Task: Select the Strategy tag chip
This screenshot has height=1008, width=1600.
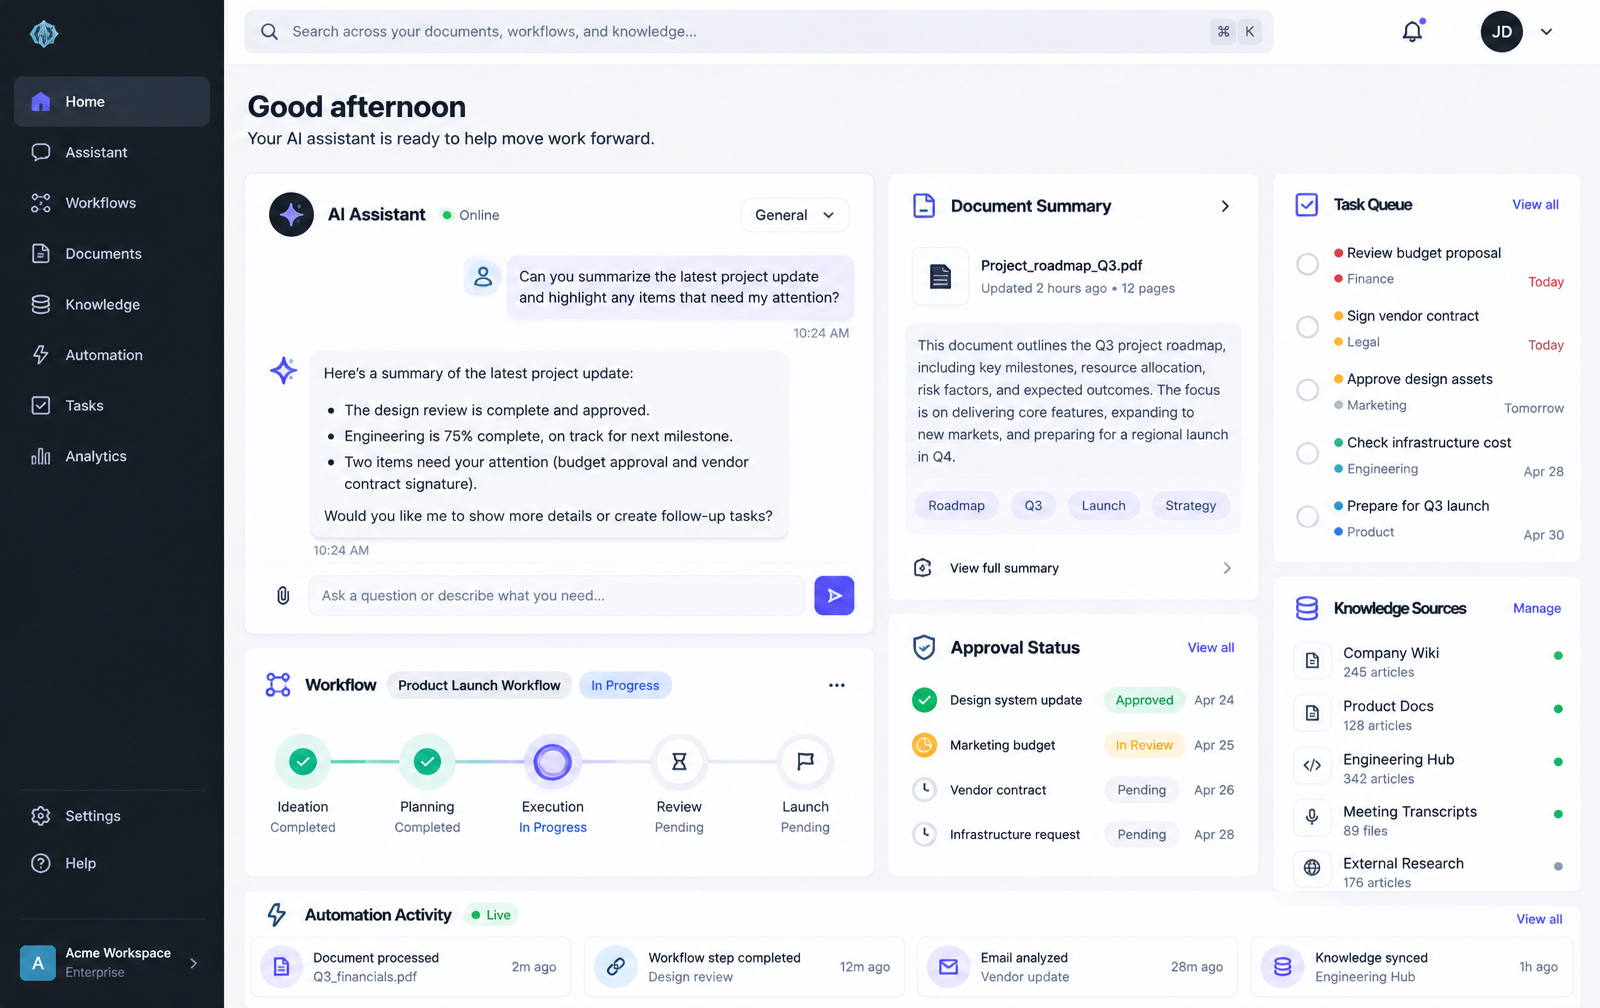Action: 1190,506
